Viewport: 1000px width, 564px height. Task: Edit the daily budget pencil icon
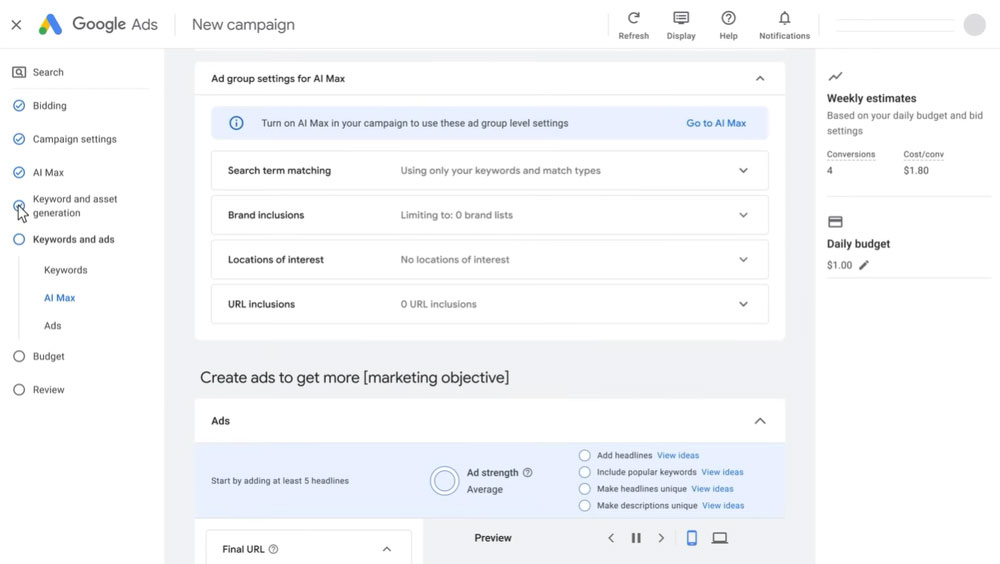tap(864, 265)
